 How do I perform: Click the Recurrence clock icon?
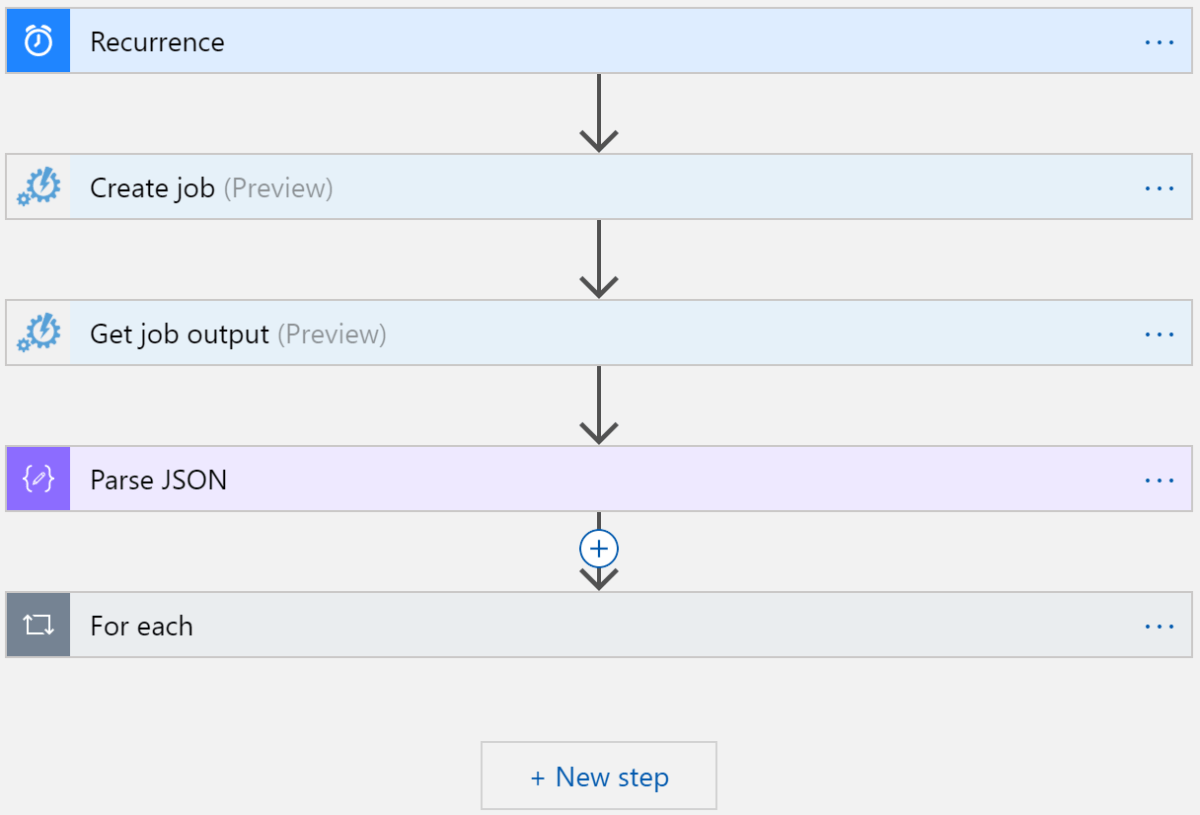(36, 41)
